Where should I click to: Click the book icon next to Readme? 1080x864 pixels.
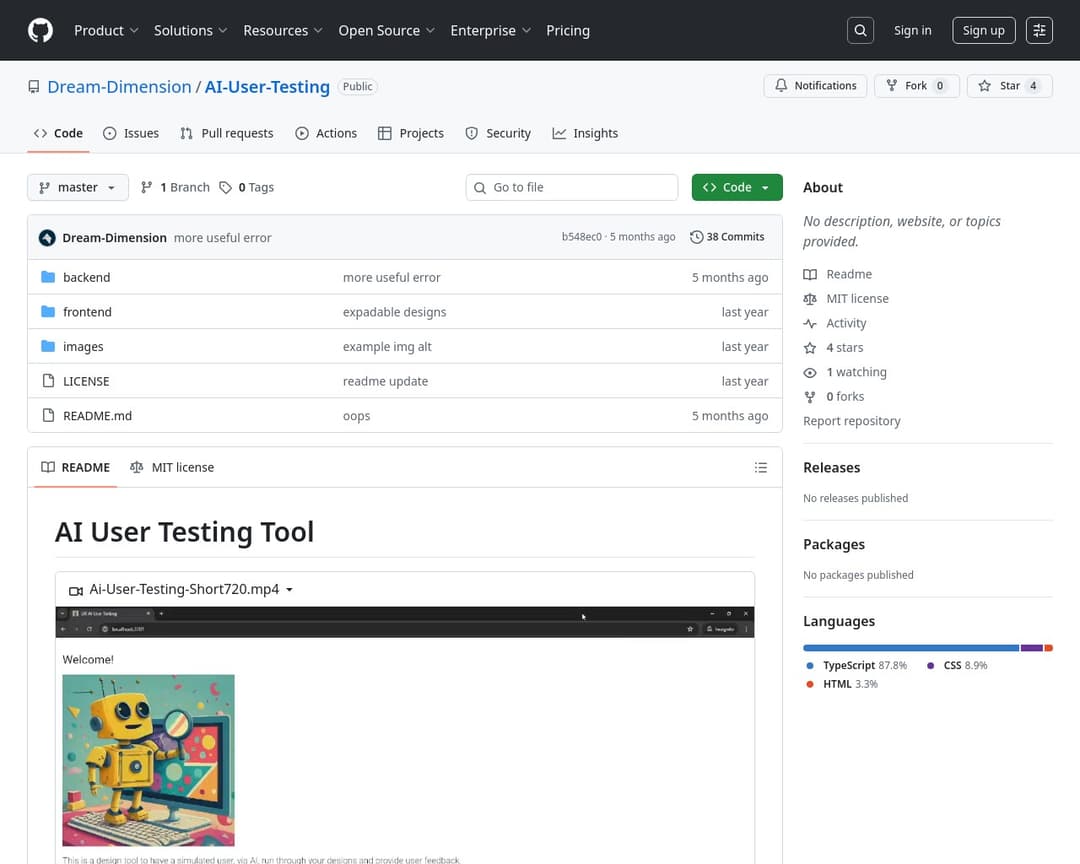(810, 274)
